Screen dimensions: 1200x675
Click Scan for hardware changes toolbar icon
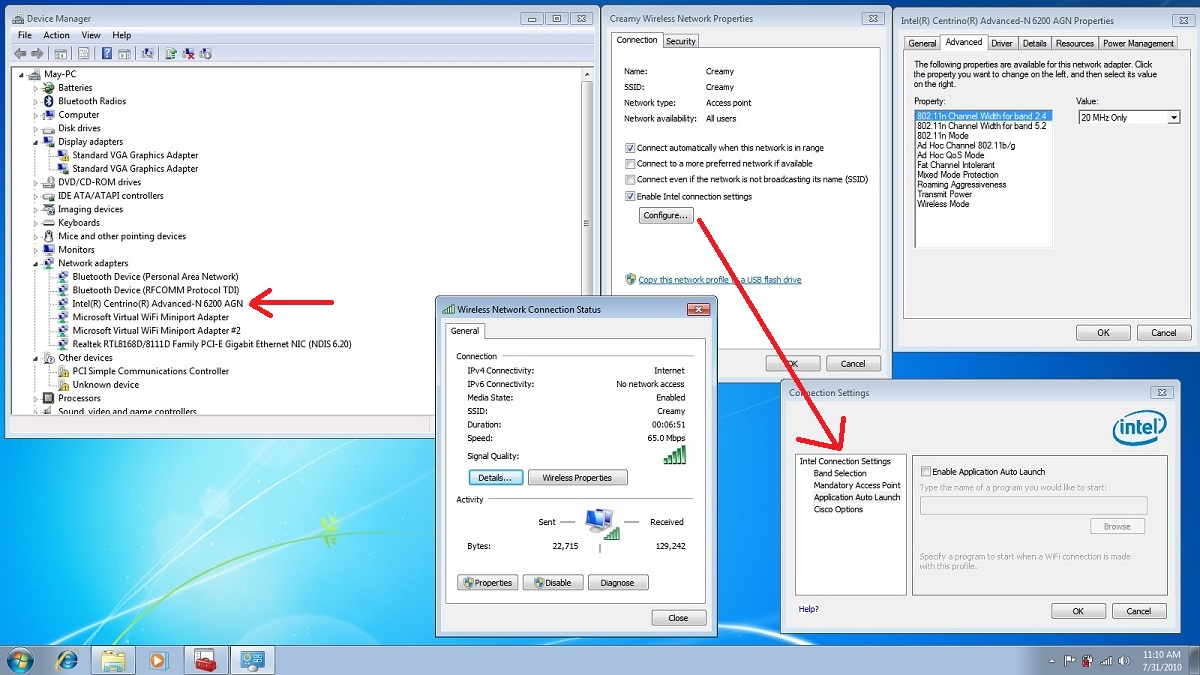click(148, 53)
